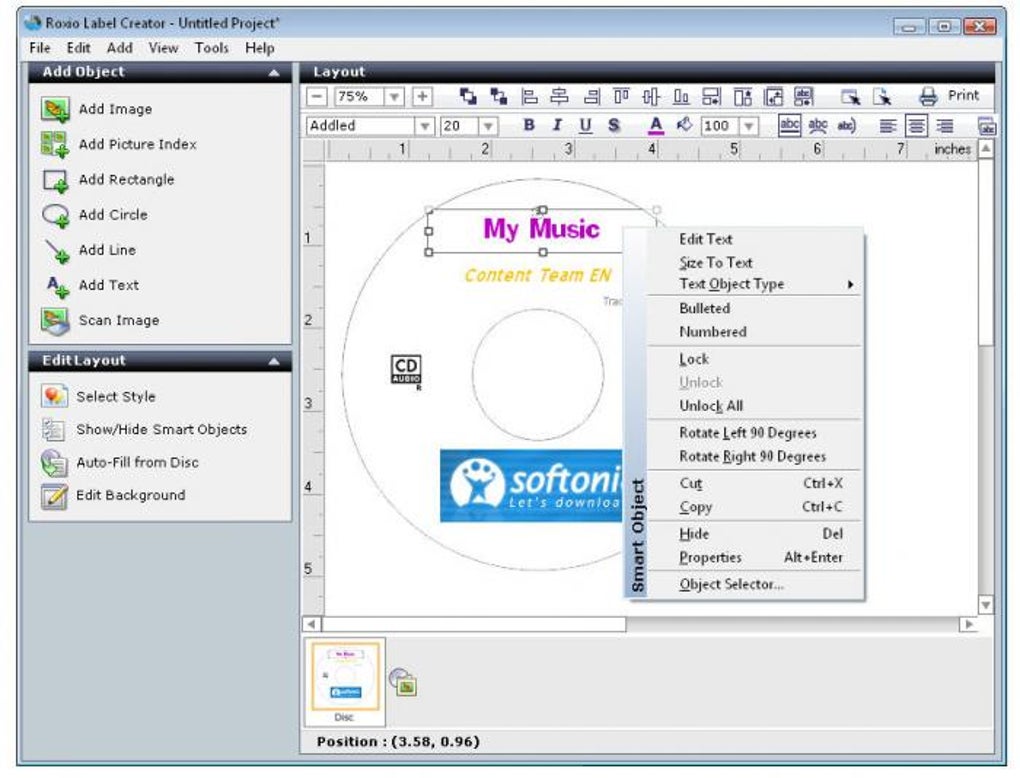Toggle italic text formatting

(557, 125)
